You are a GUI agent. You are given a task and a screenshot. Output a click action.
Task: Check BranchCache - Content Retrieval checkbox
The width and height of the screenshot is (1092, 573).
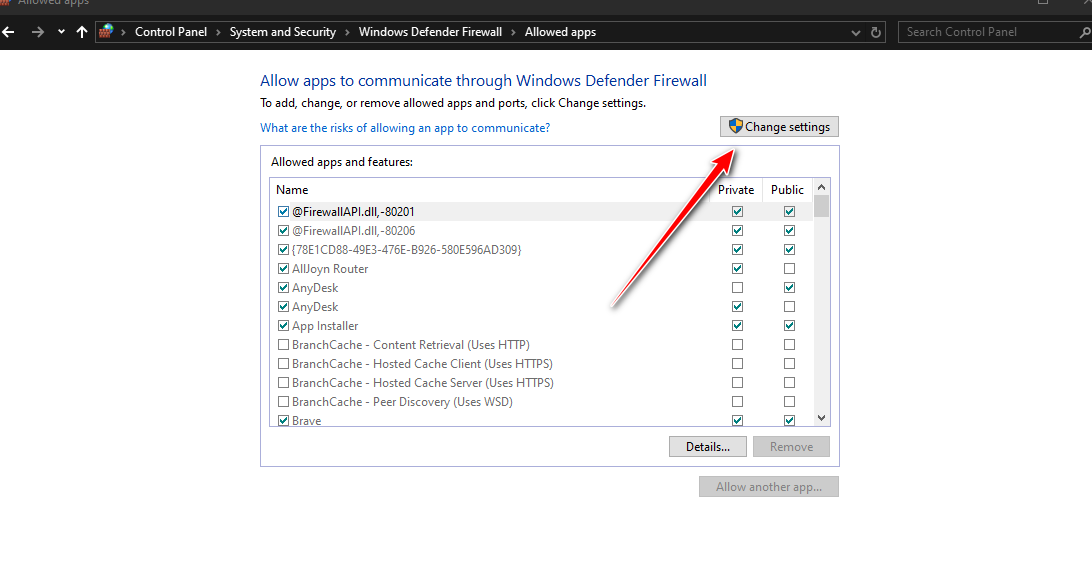(284, 345)
